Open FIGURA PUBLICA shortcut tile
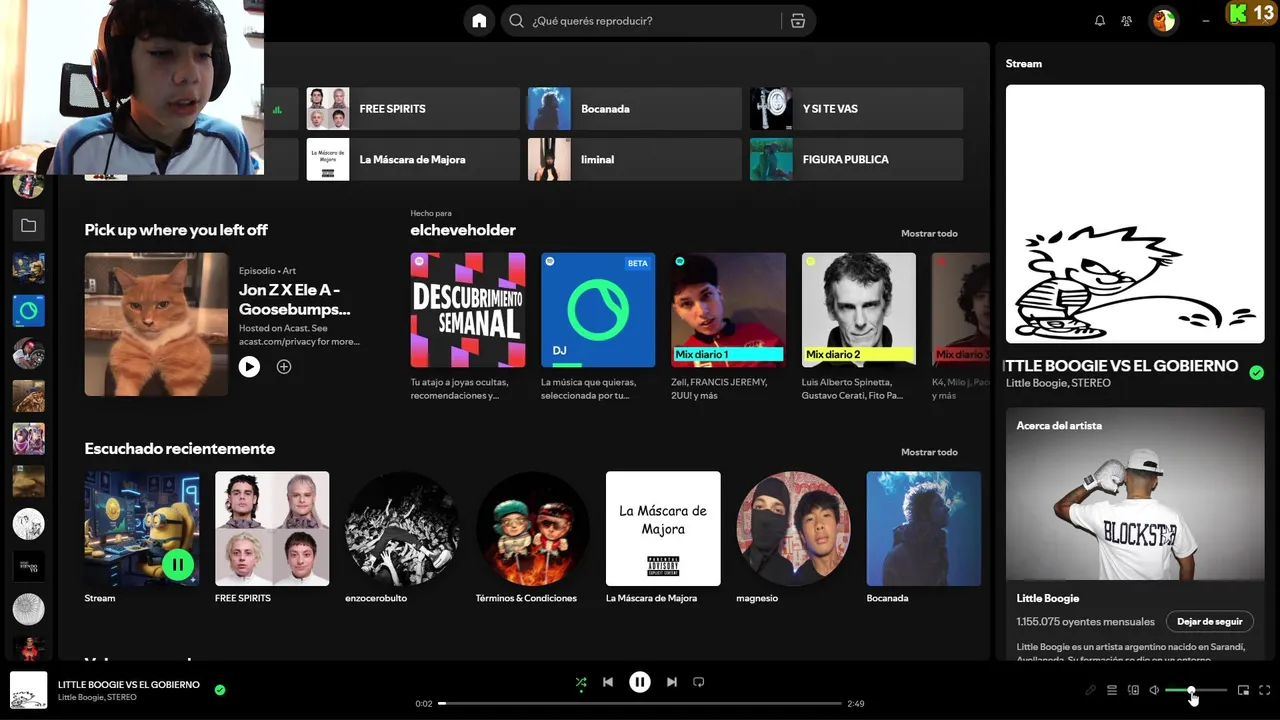Viewport: 1280px width, 720px height. (857, 159)
